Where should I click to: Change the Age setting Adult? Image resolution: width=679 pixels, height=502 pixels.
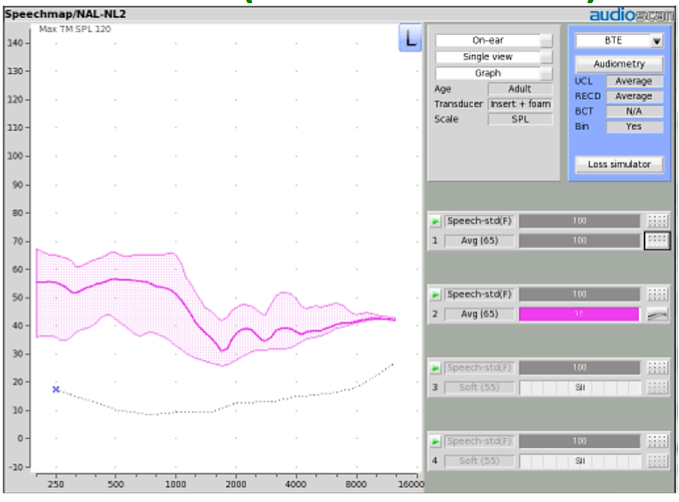click(x=520, y=89)
